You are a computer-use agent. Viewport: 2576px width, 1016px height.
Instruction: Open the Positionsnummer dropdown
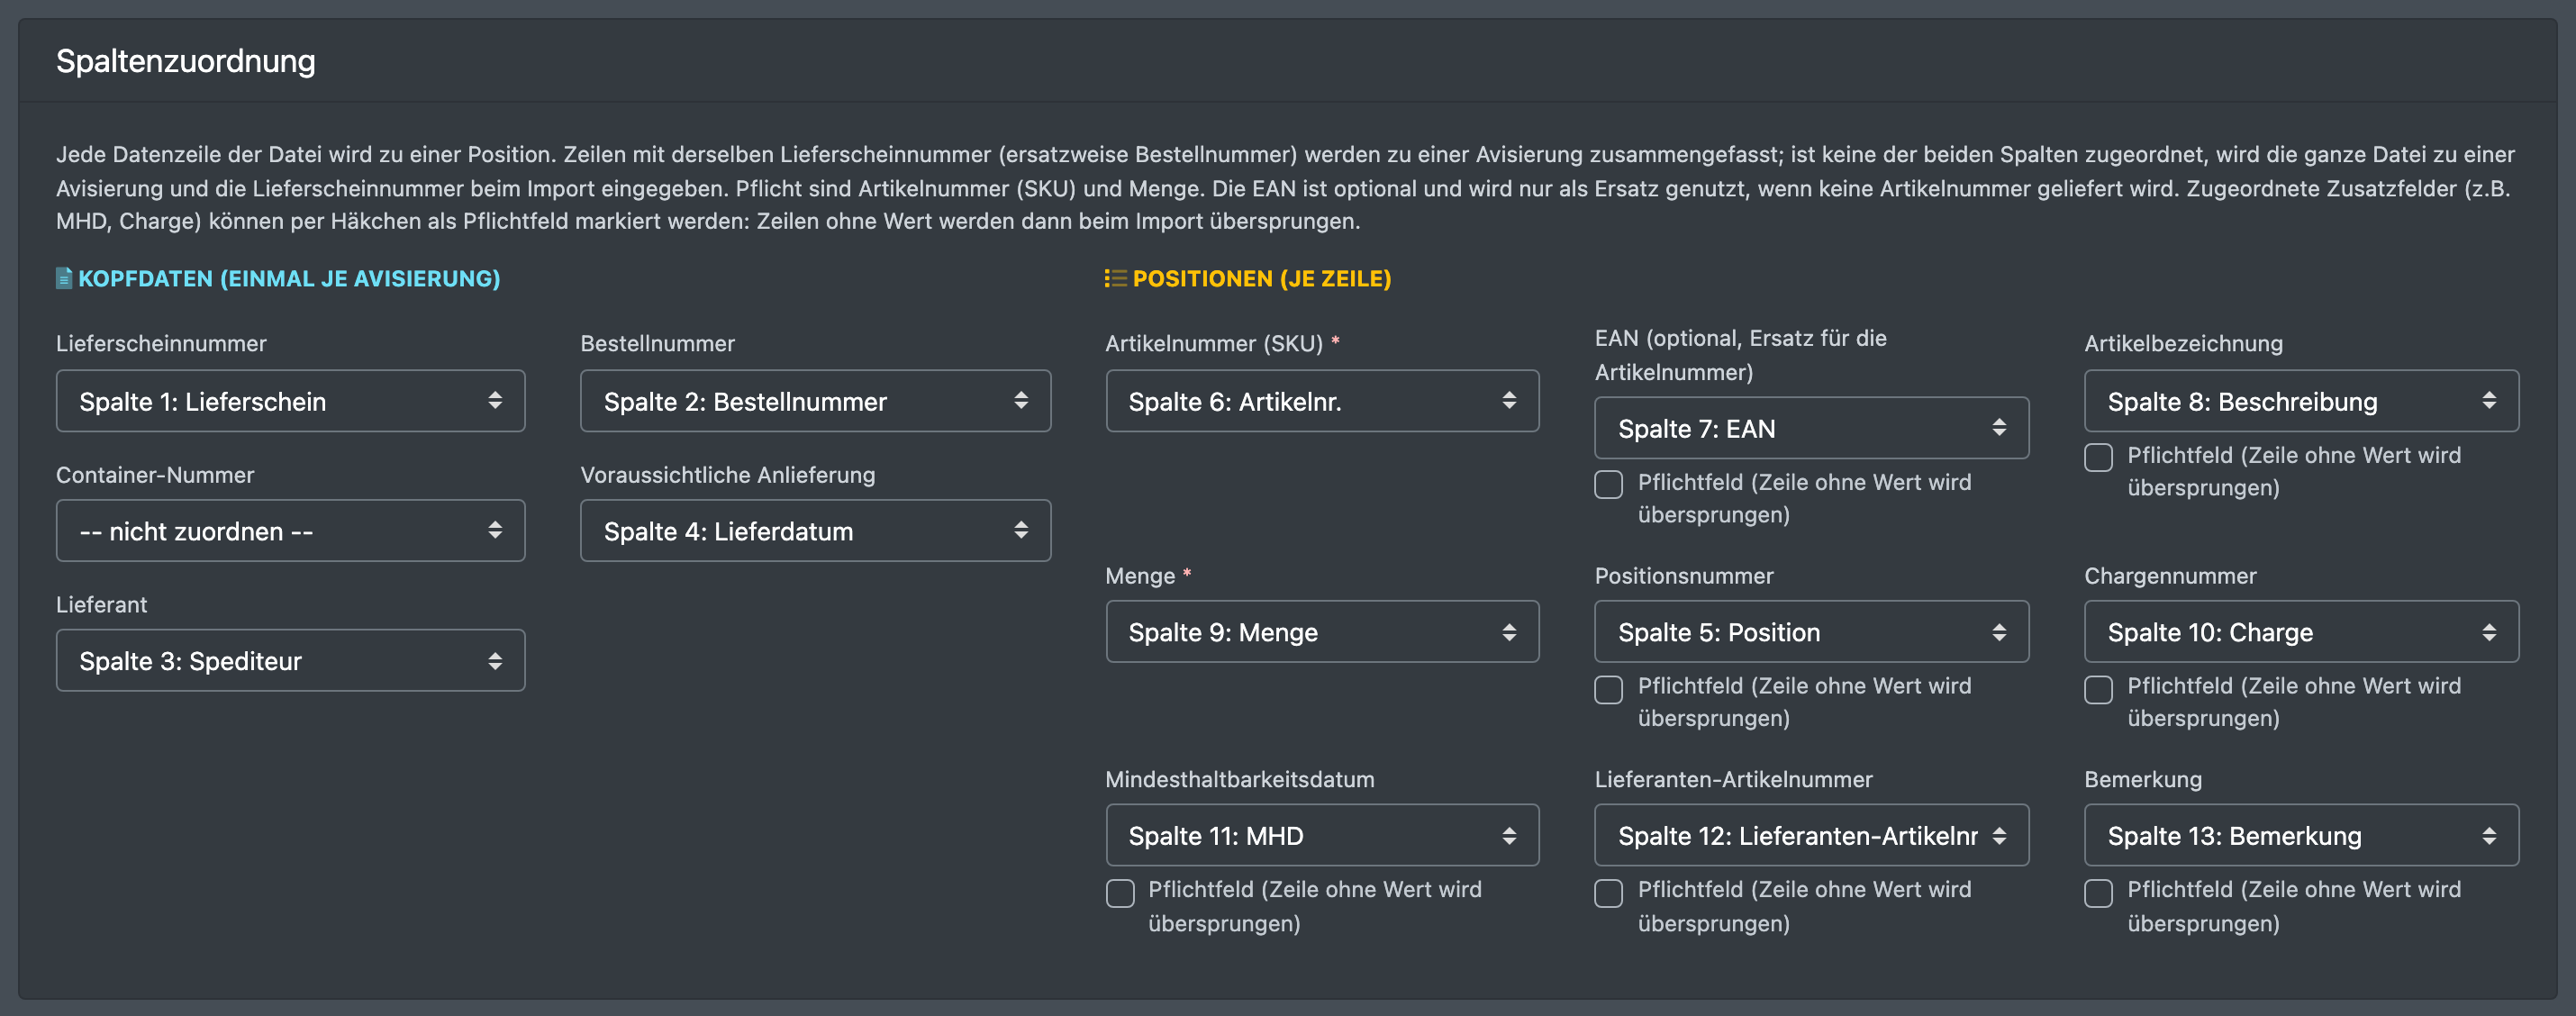pyautogui.click(x=1811, y=632)
